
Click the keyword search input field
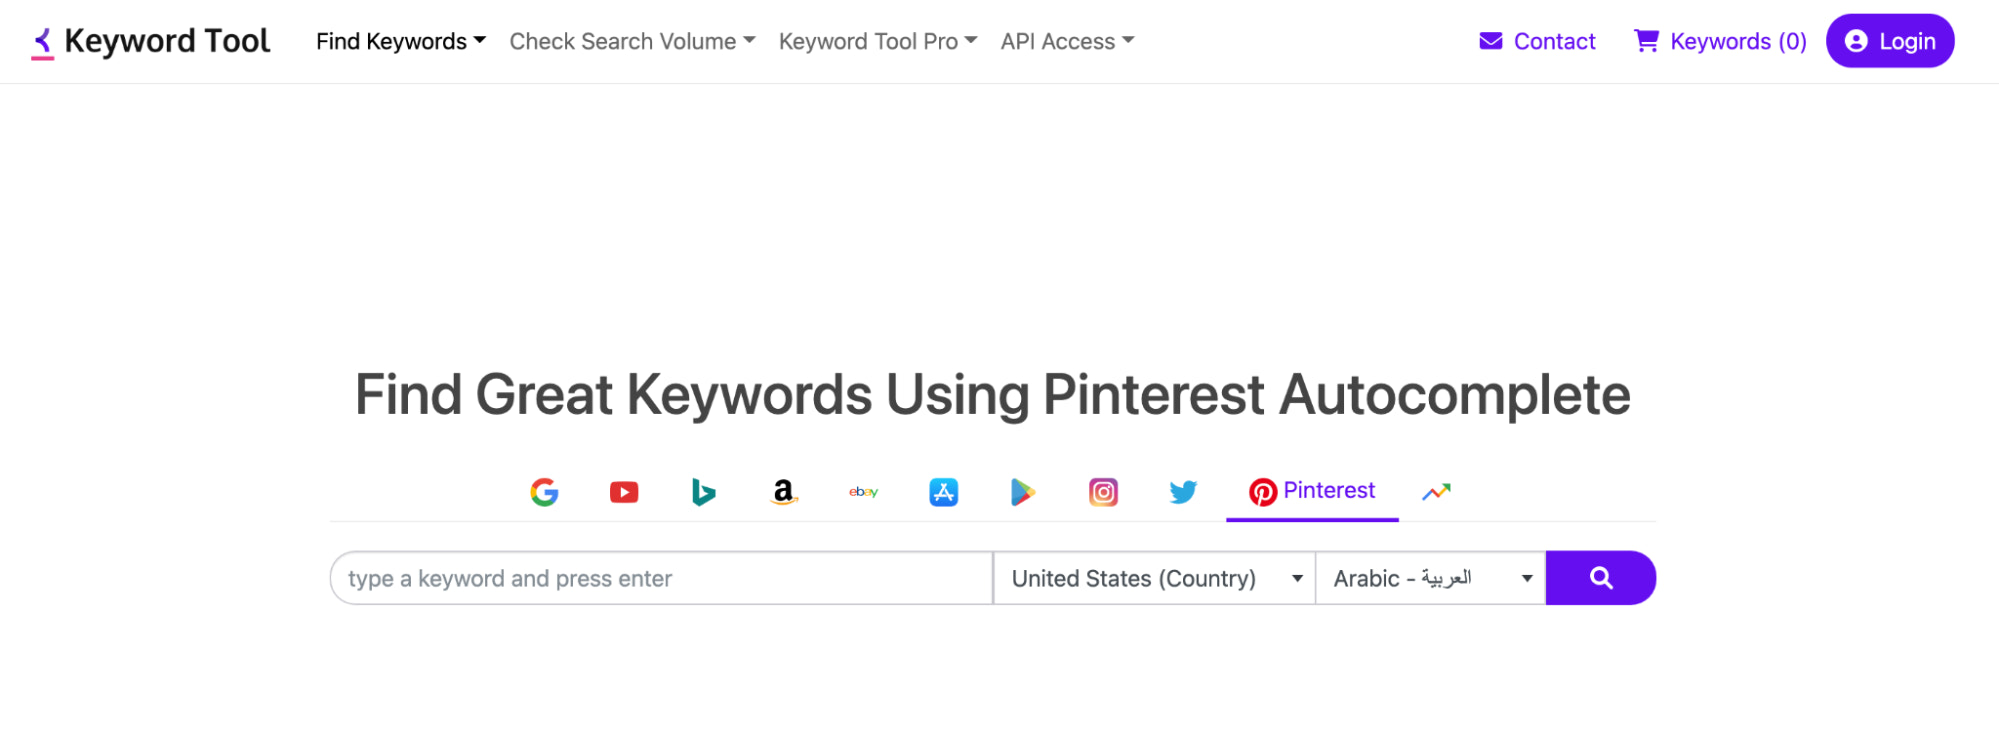pos(660,578)
